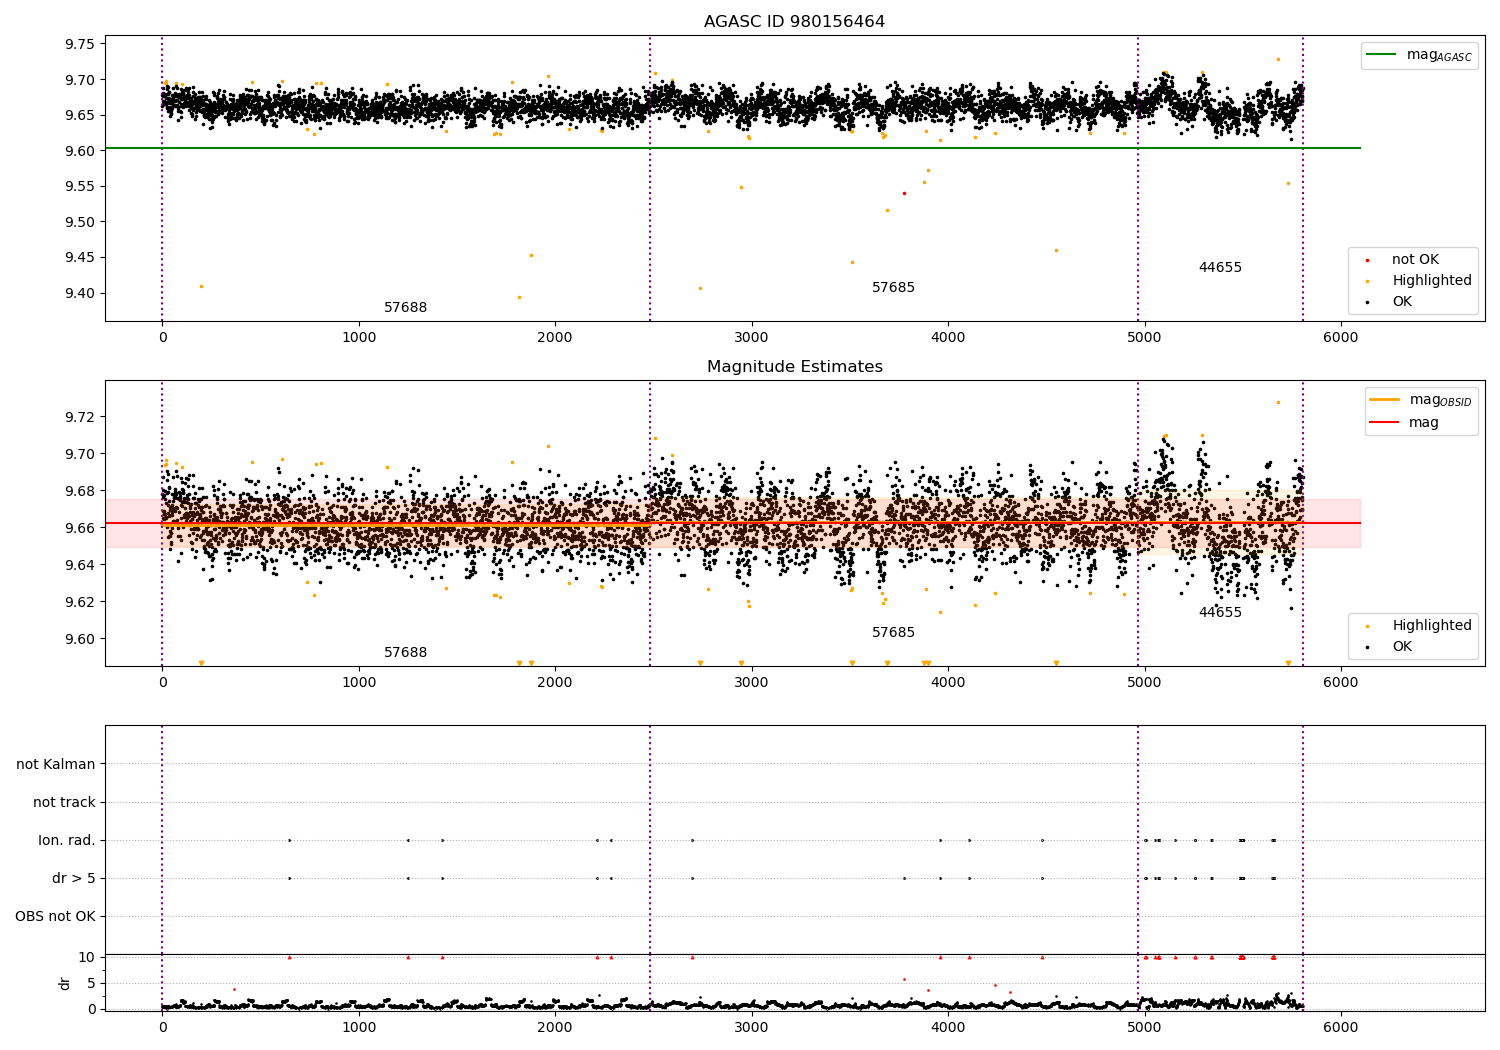This screenshot has height=1050, width=1500.
Task: Click the 9.72 y-tick in middle plot
Action: click(x=80, y=417)
